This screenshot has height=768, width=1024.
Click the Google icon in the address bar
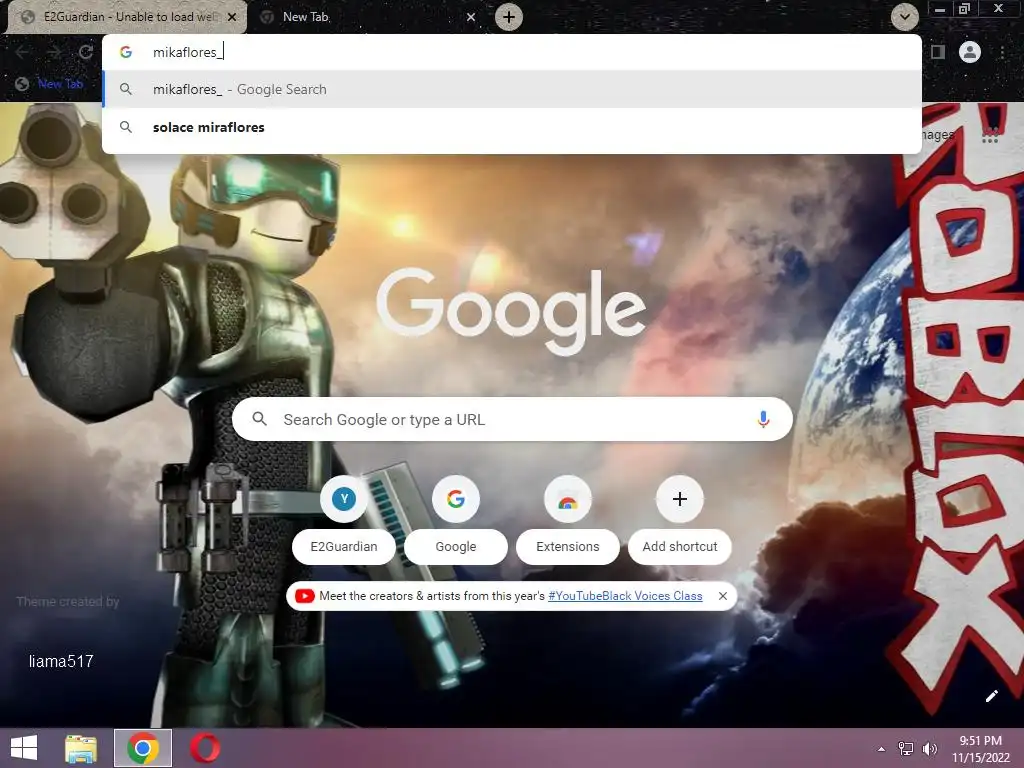tap(126, 52)
